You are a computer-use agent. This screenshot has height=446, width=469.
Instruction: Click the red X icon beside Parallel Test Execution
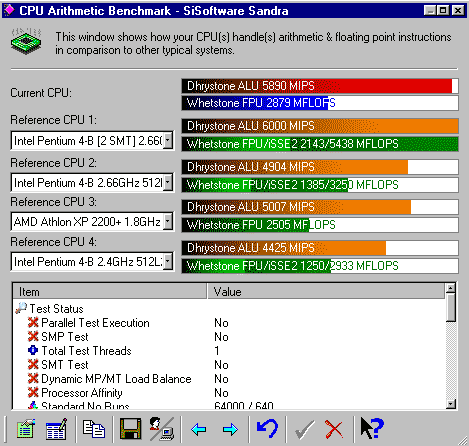[x=33, y=322]
